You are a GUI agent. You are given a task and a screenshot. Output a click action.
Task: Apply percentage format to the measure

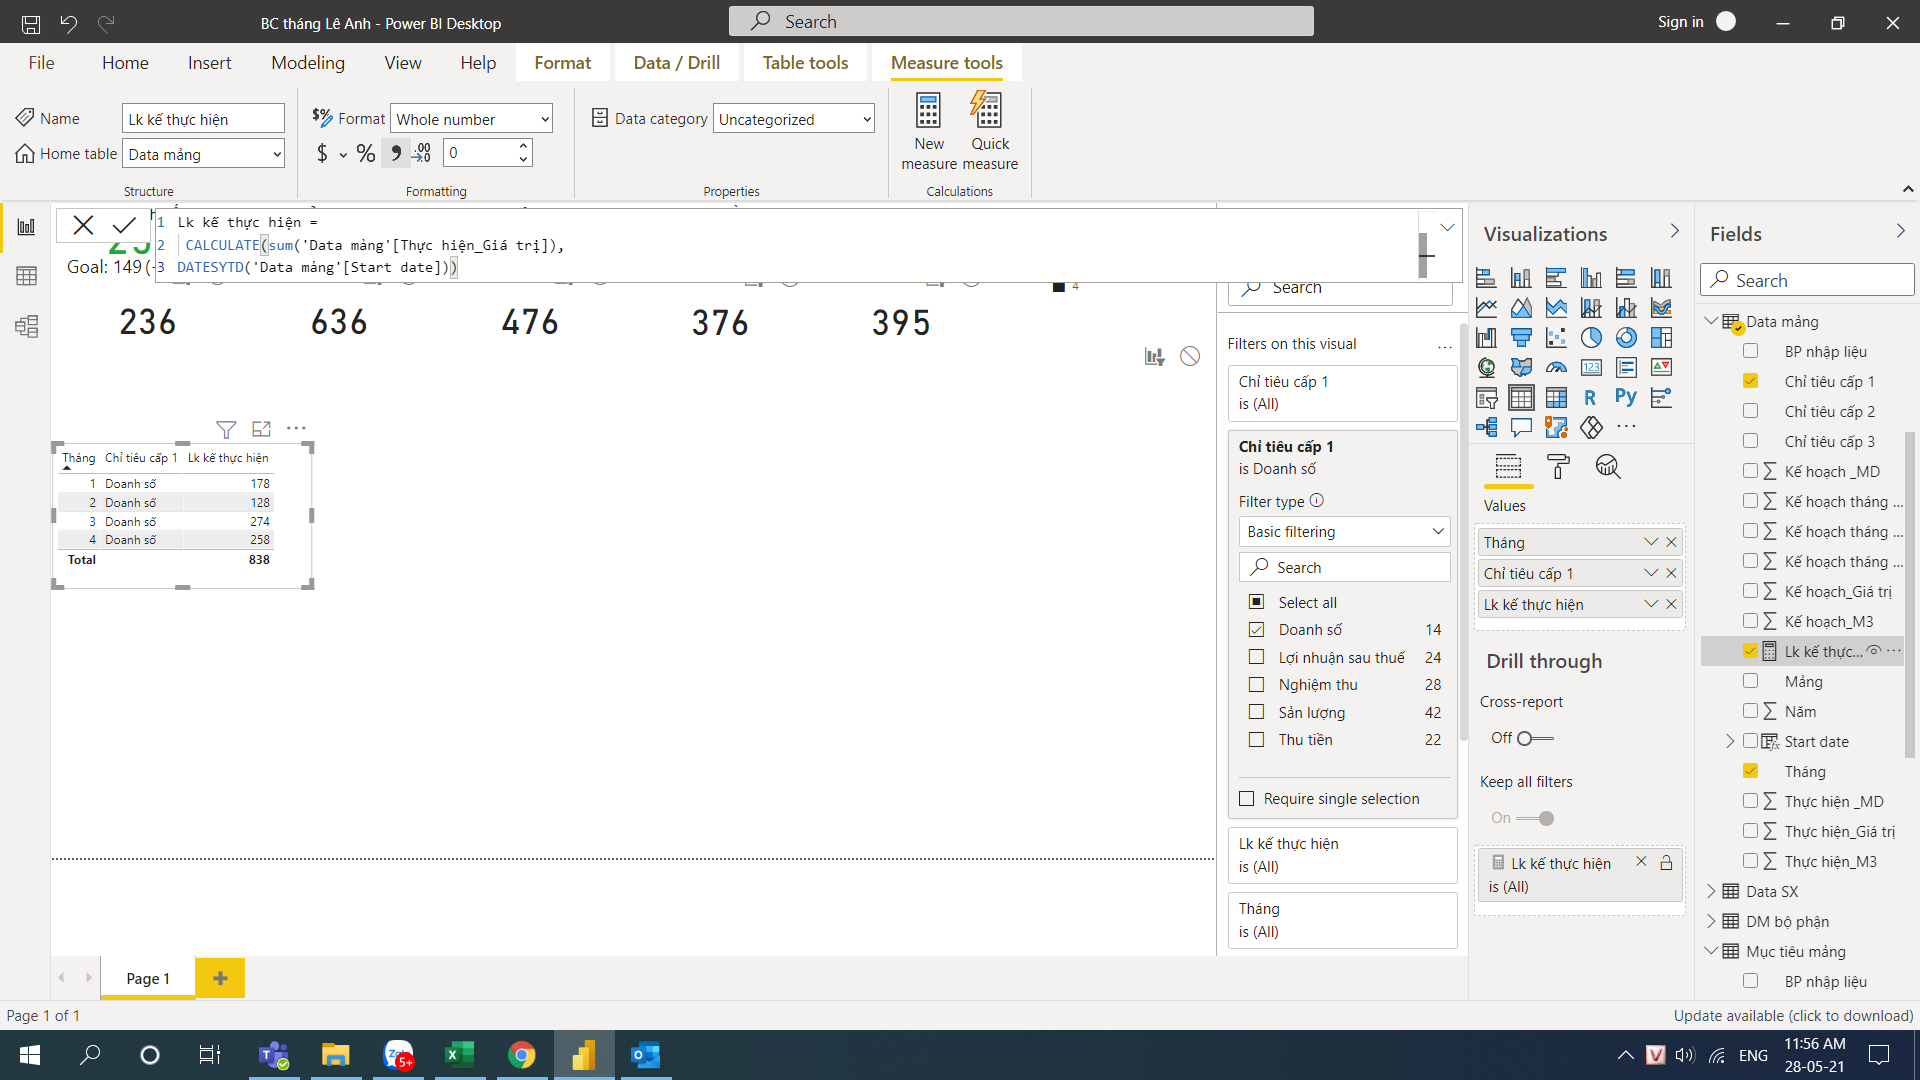point(366,153)
